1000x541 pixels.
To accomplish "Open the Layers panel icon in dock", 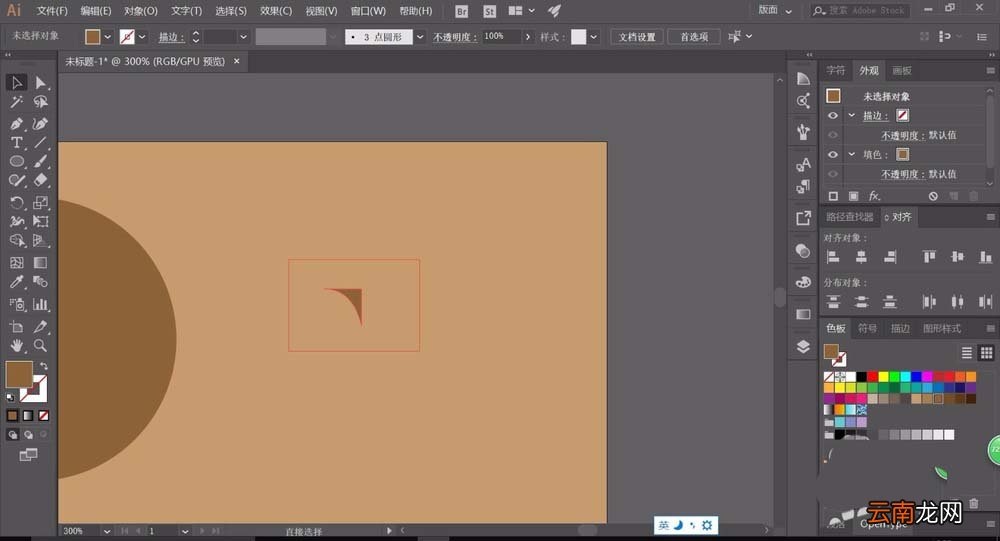I will tap(803, 346).
